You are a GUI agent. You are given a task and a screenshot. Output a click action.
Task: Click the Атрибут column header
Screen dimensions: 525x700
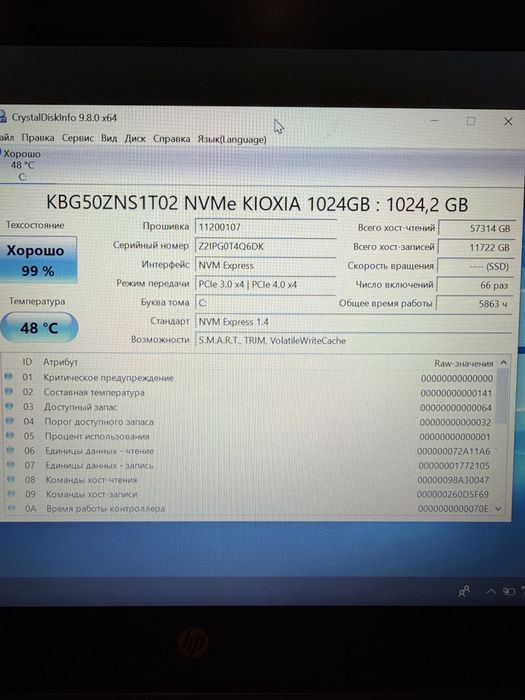point(60,362)
